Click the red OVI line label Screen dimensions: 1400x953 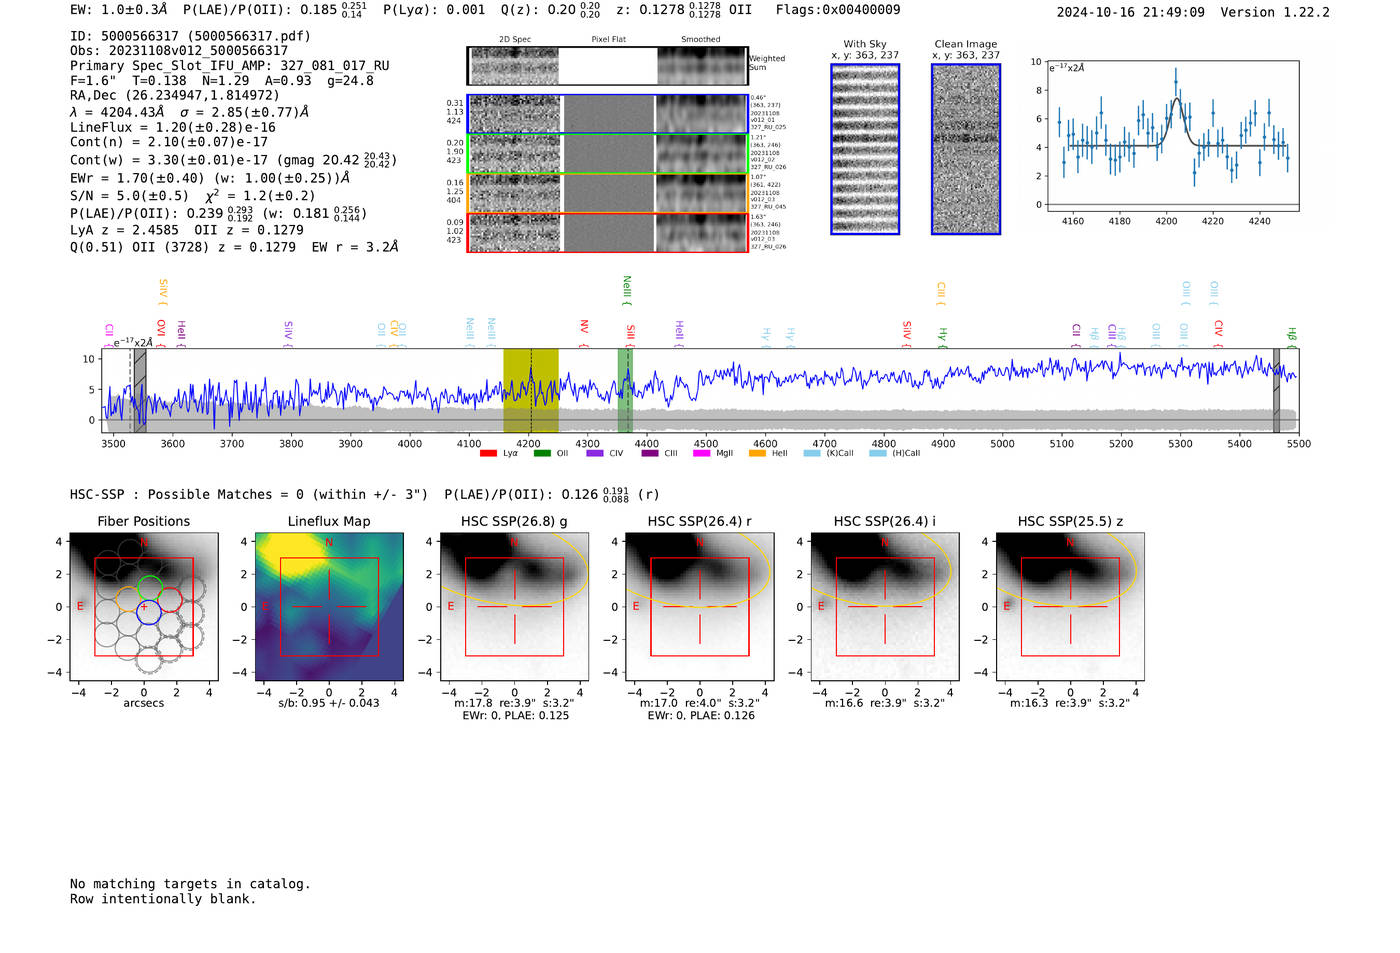[x=161, y=333]
